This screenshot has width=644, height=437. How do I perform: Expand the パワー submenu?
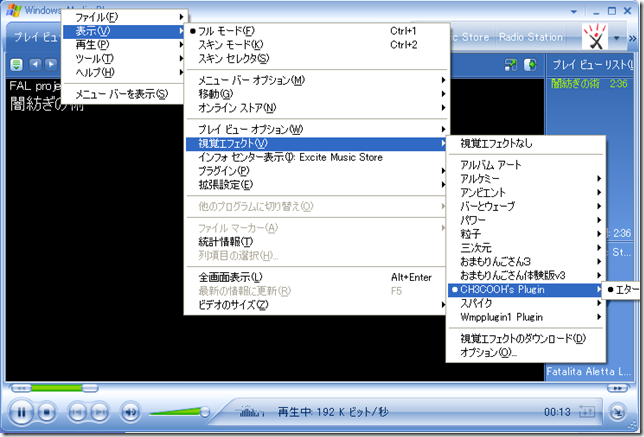click(x=526, y=220)
